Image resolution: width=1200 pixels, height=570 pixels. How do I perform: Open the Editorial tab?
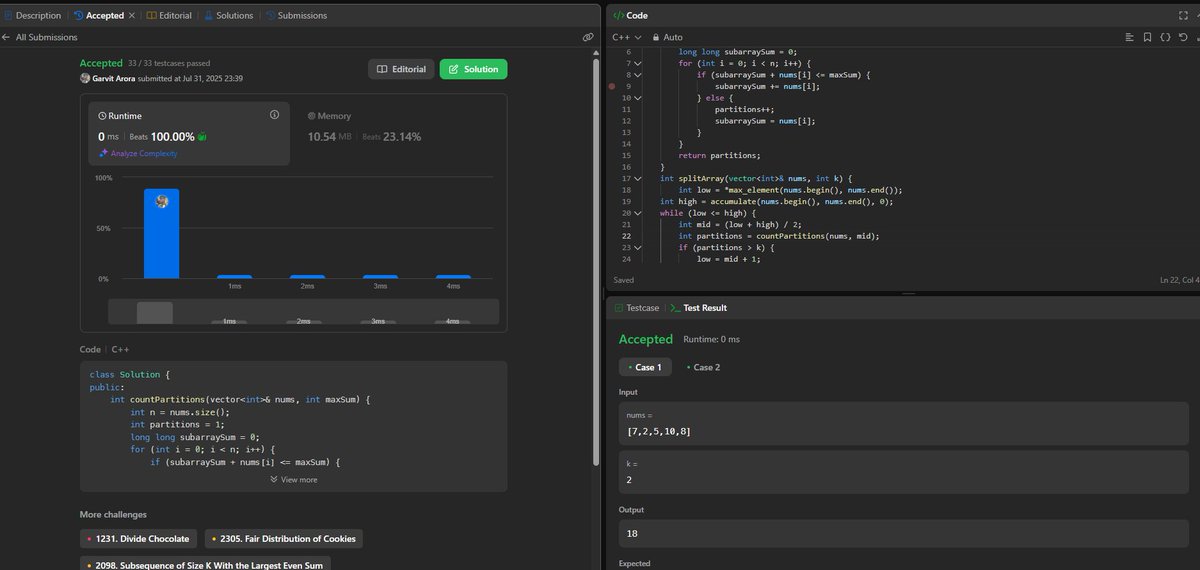click(x=169, y=16)
